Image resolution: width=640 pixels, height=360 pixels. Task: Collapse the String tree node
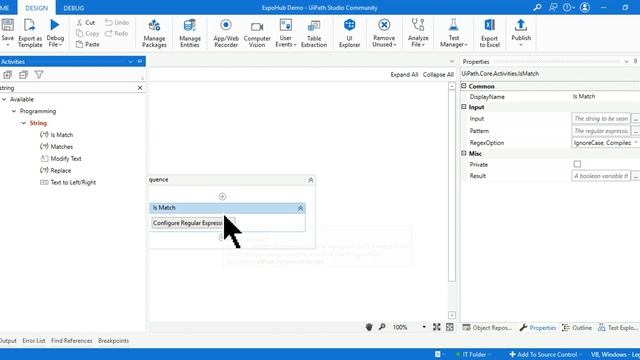coord(24,123)
